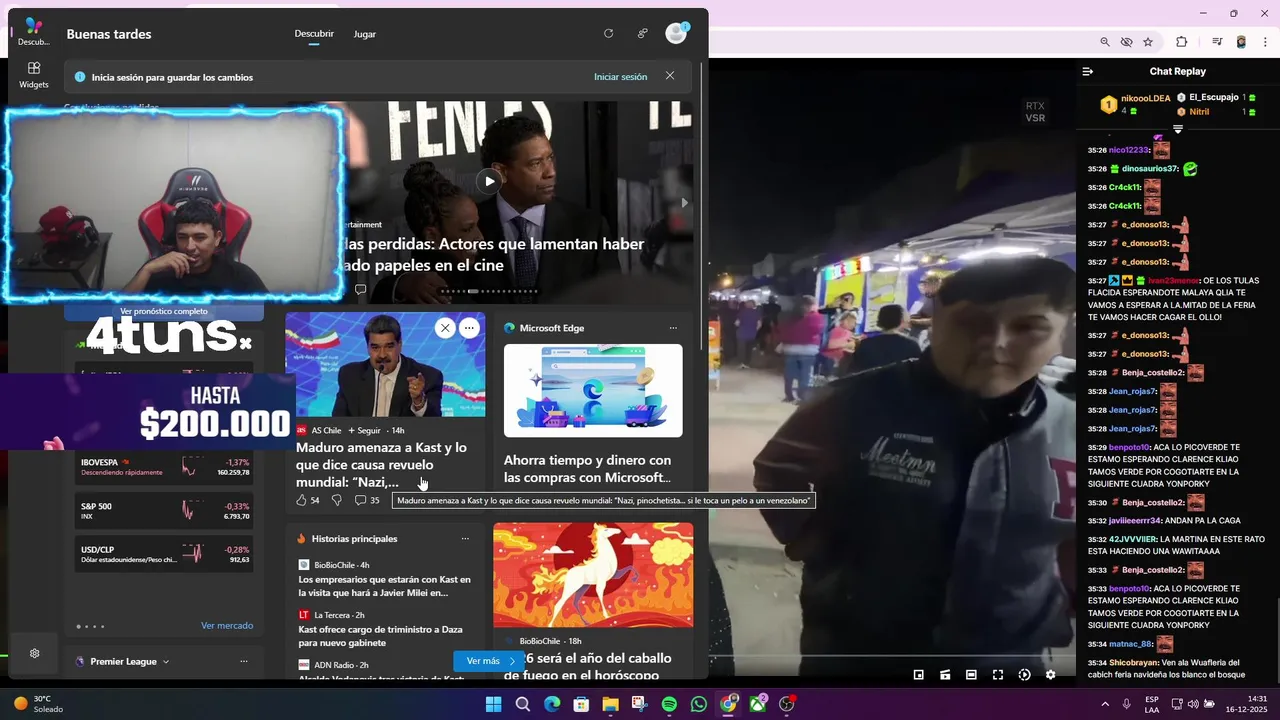Viewport: 1280px width, 720px height.
Task: Switch to the Jugar tab
Action: point(365,34)
